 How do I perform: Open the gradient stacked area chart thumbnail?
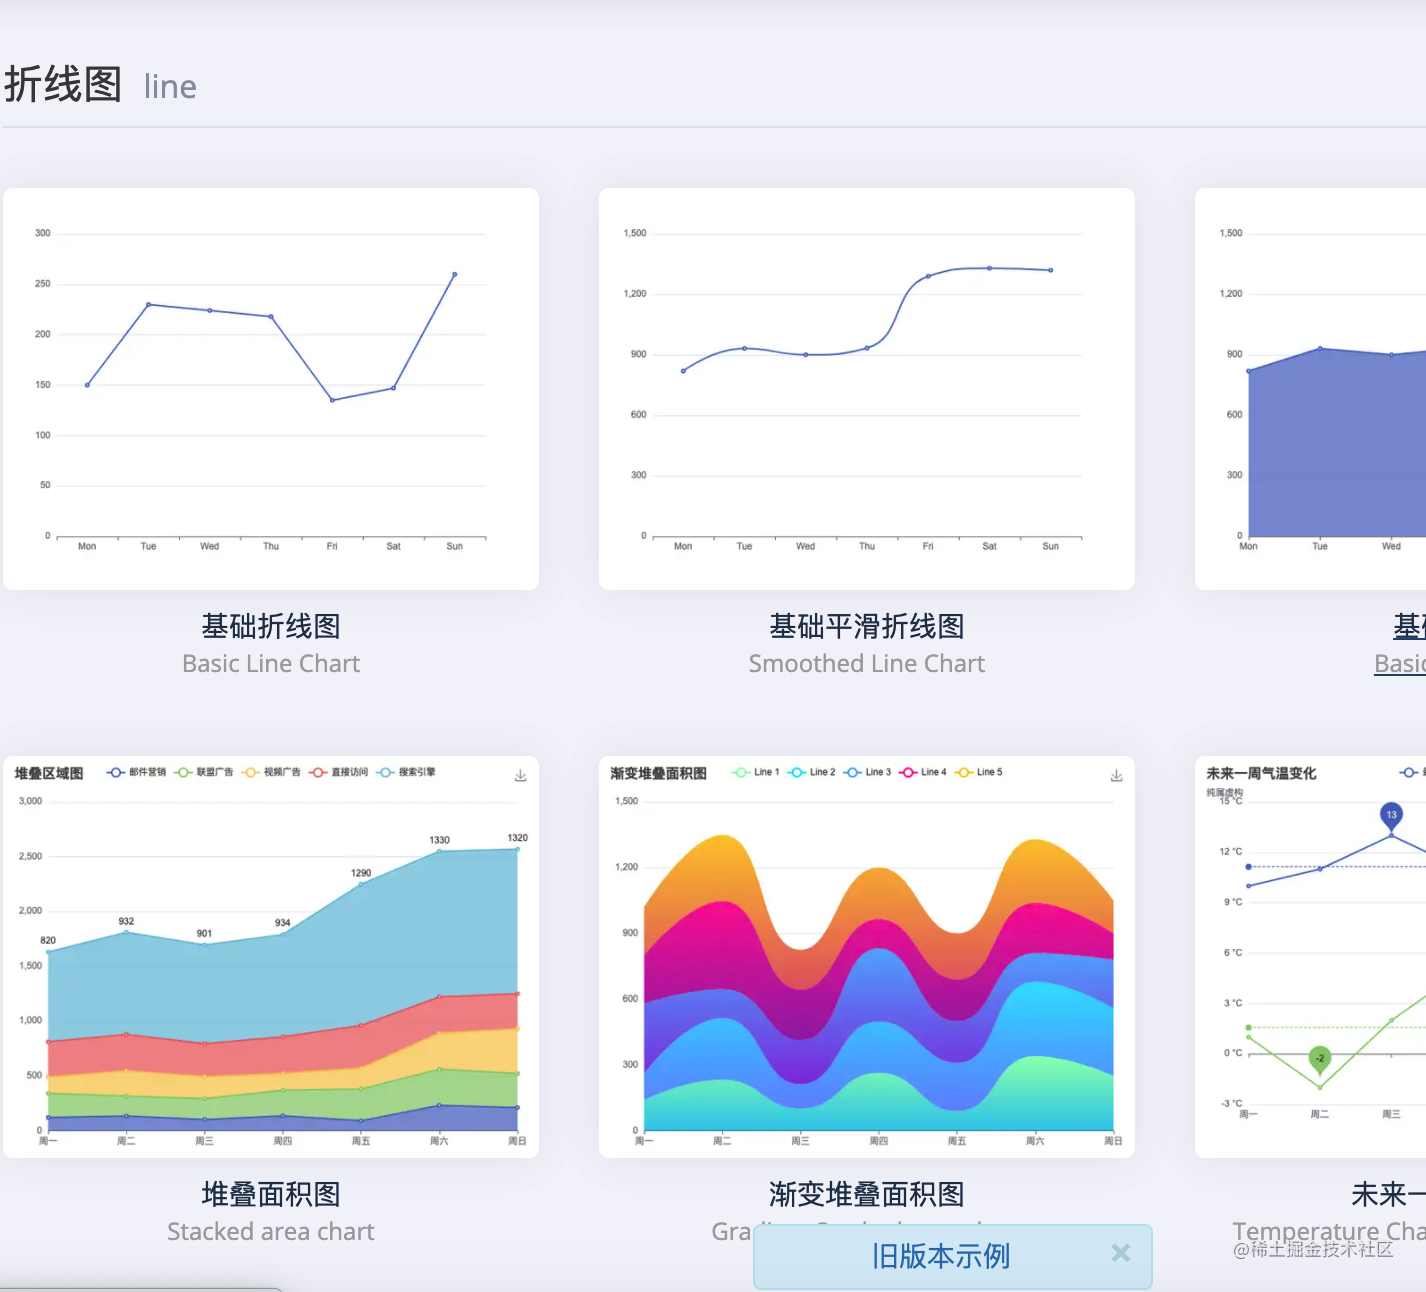867,957
